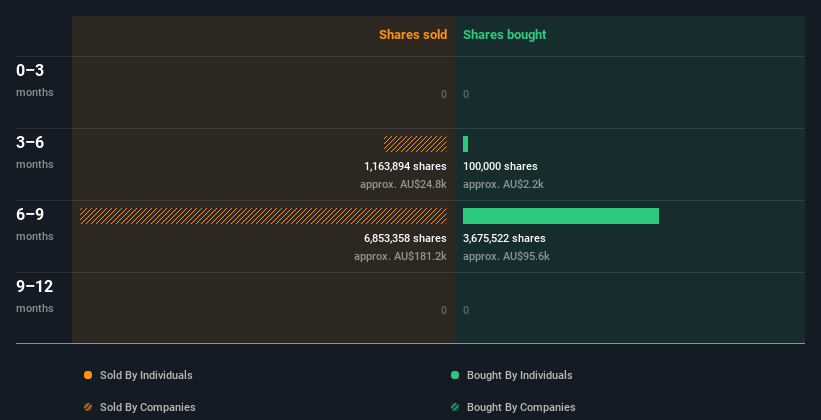Screen dimensions: 821x420
Task: Click the 3,675,522 shares label
Action: 504,238
